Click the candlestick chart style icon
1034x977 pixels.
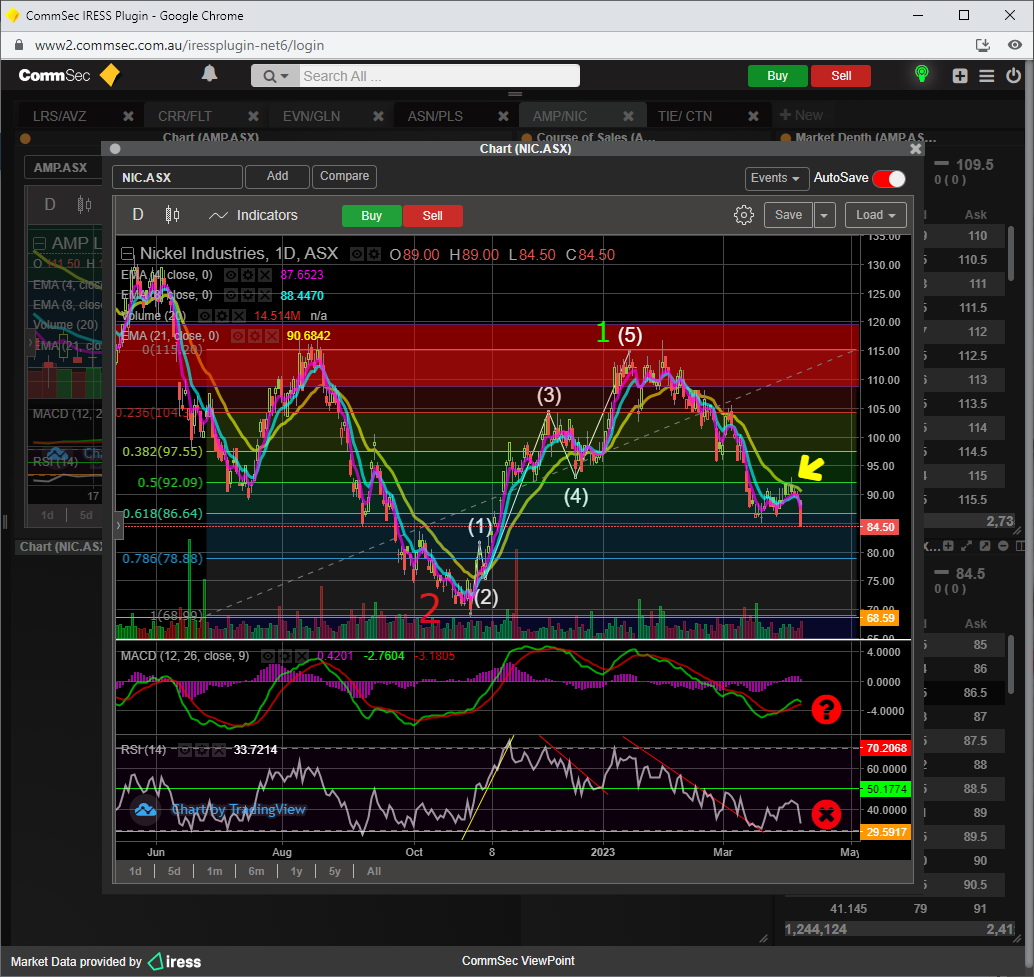coord(172,215)
